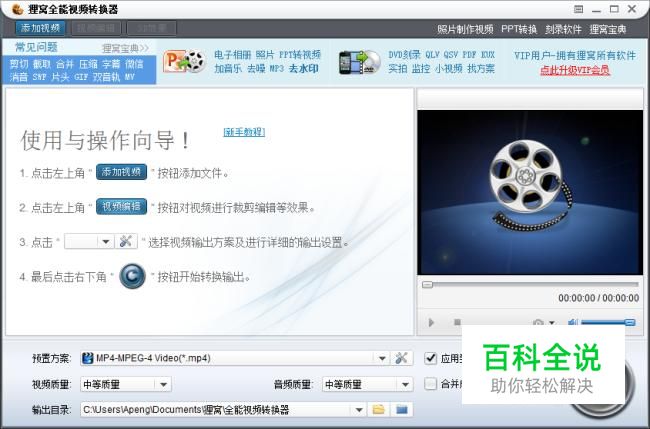The width and height of the screenshot is (650, 429).
Task: Open the QSV link
Action: click(451, 55)
